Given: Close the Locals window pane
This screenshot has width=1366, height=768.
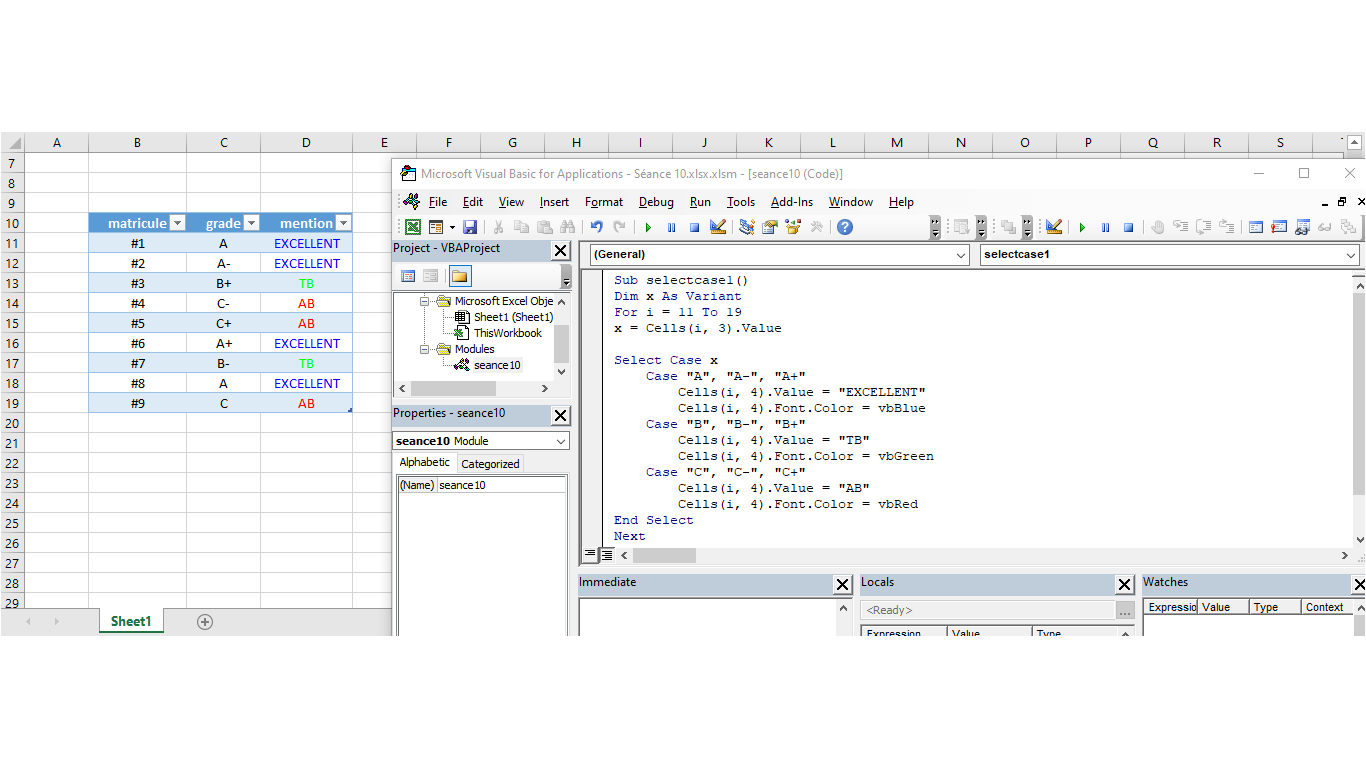Looking at the screenshot, I should click(x=1125, y=585).
